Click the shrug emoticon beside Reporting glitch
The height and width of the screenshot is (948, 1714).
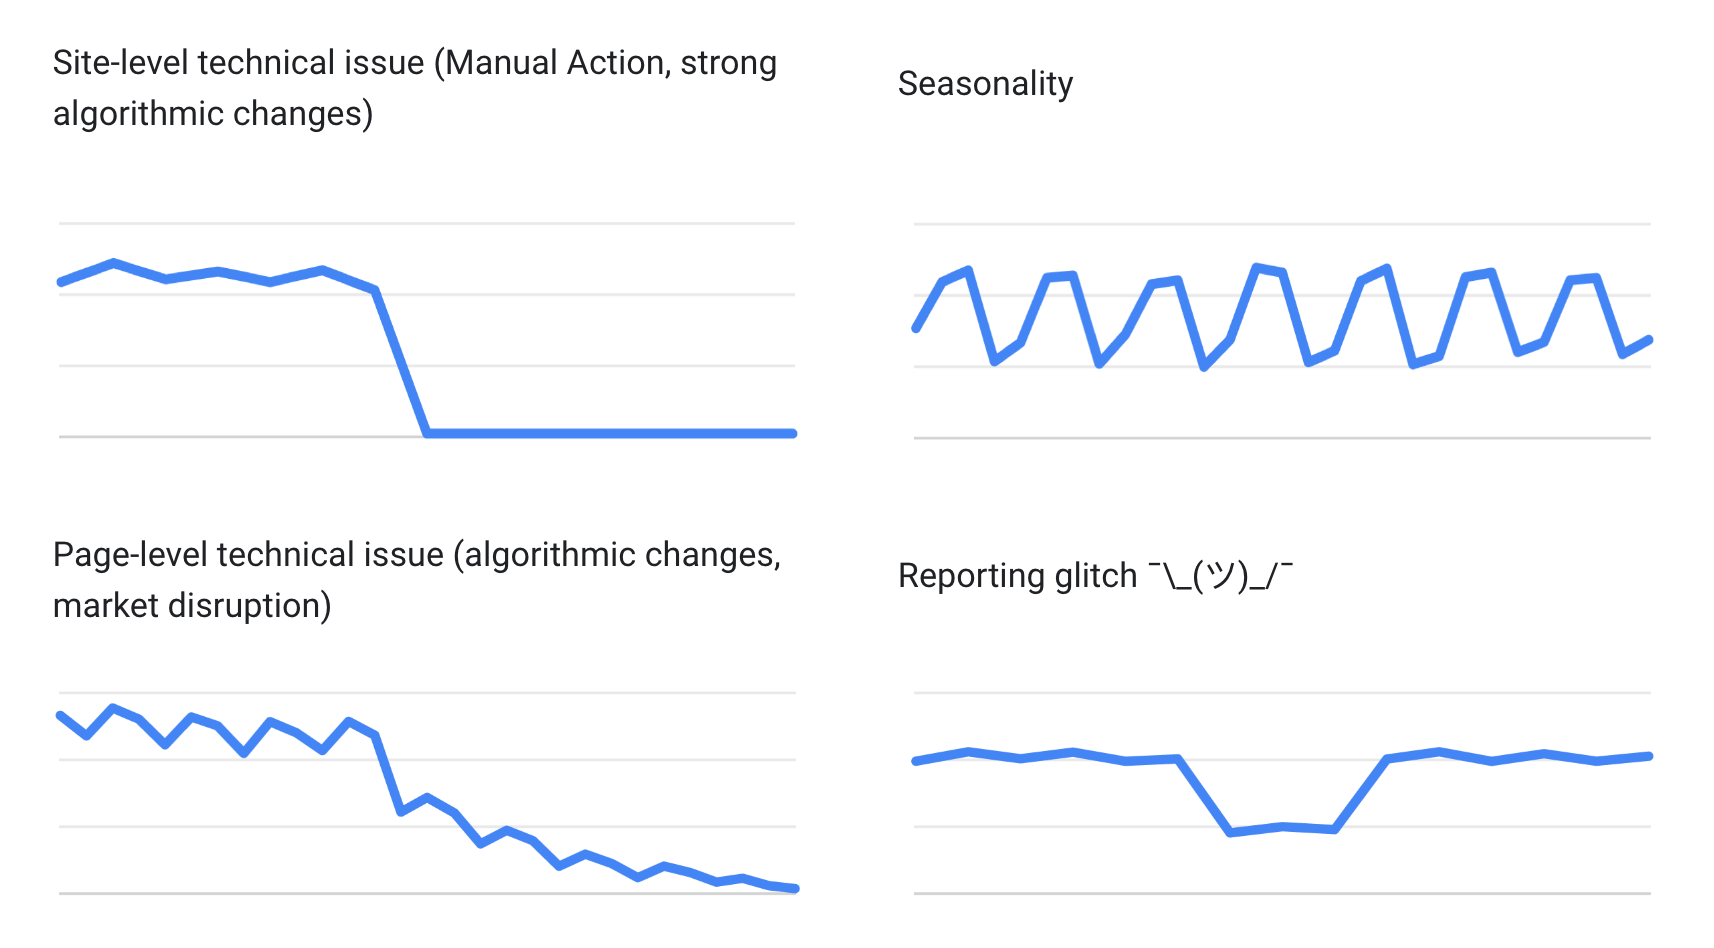[x=1220, y=576]
